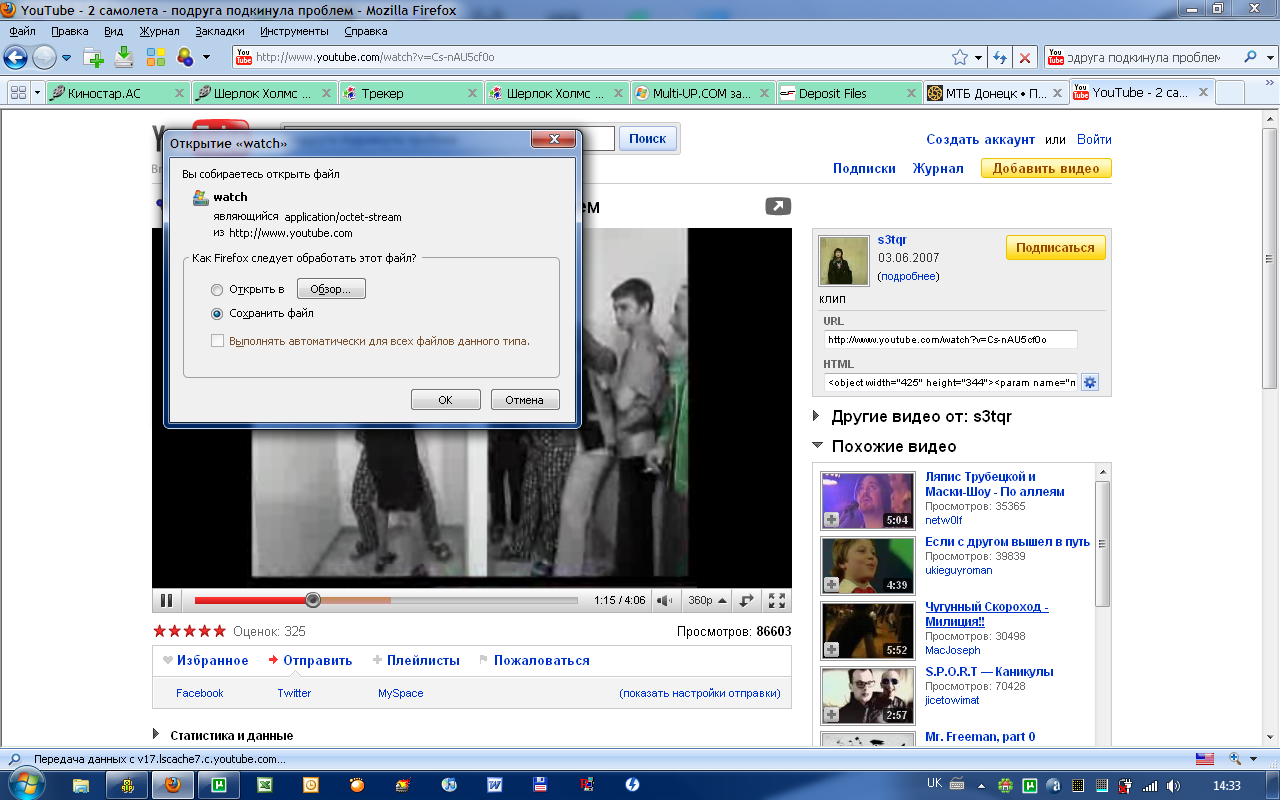
Task: Select the "Открыть в" radio button
Action: point(217,290)
